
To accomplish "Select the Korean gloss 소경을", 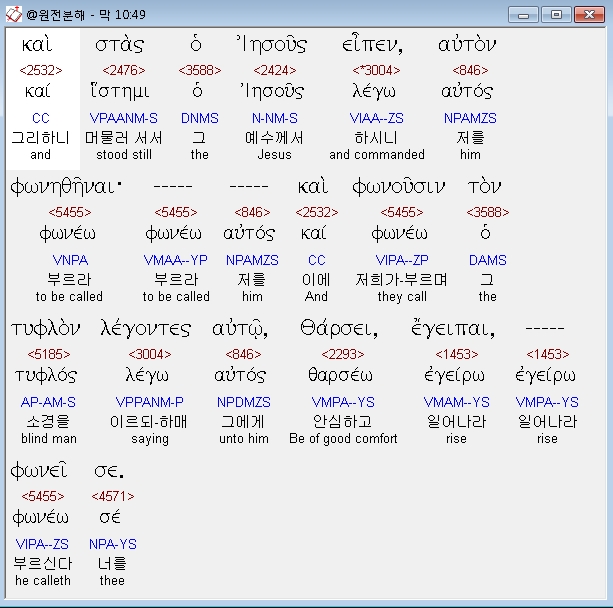I will pos(48,421).
